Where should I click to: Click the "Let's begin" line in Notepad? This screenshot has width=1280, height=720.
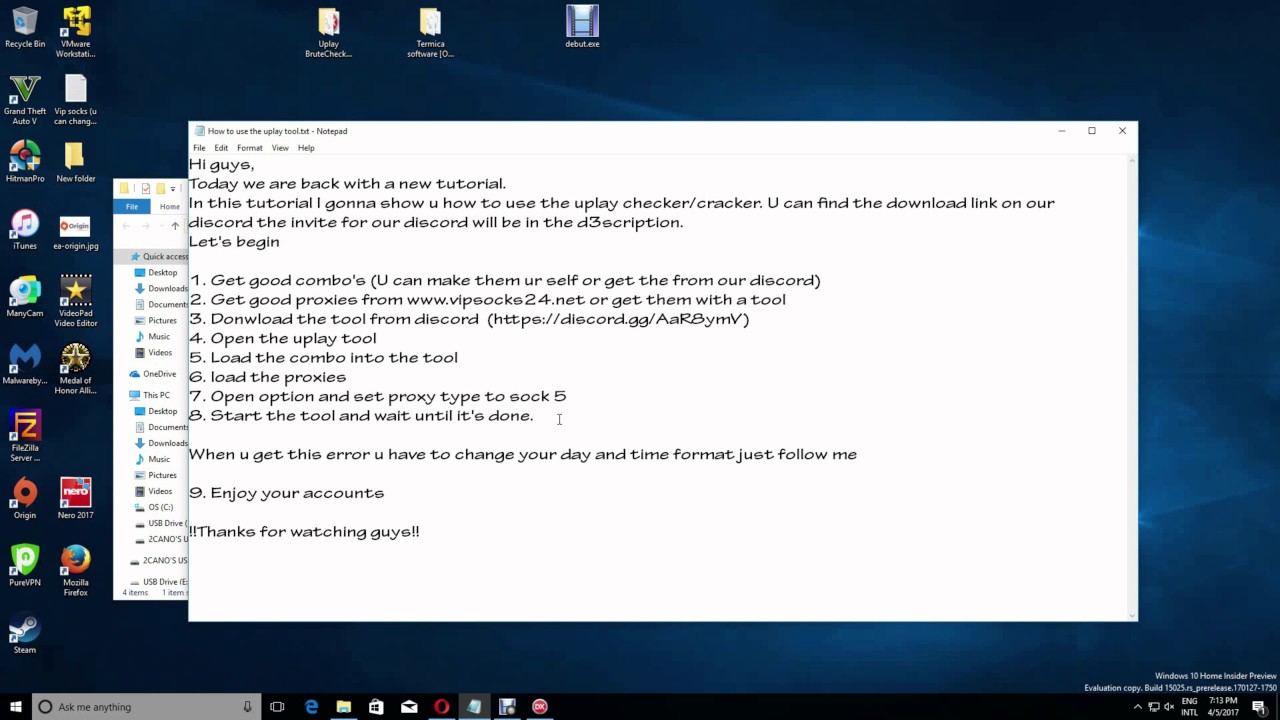[234, 241]
